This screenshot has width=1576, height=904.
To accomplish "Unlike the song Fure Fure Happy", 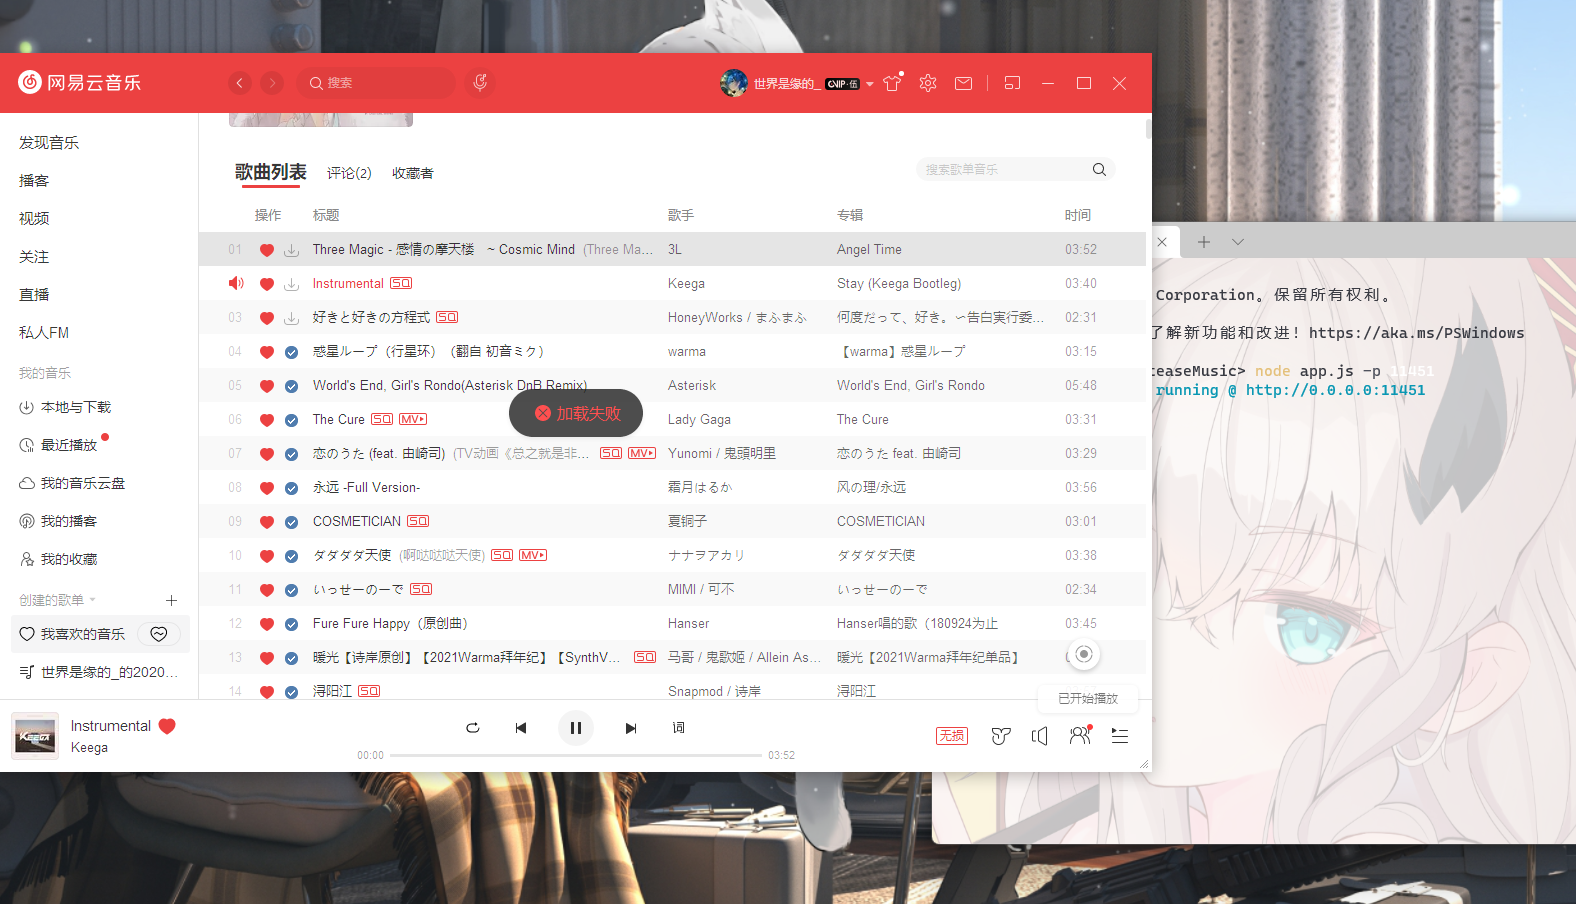I will [x=266, y=624].
